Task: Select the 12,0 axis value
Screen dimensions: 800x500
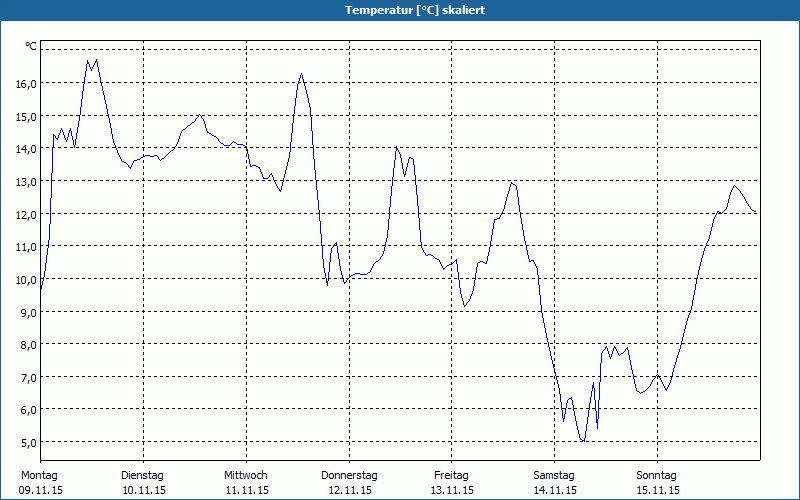Action: 26,214
